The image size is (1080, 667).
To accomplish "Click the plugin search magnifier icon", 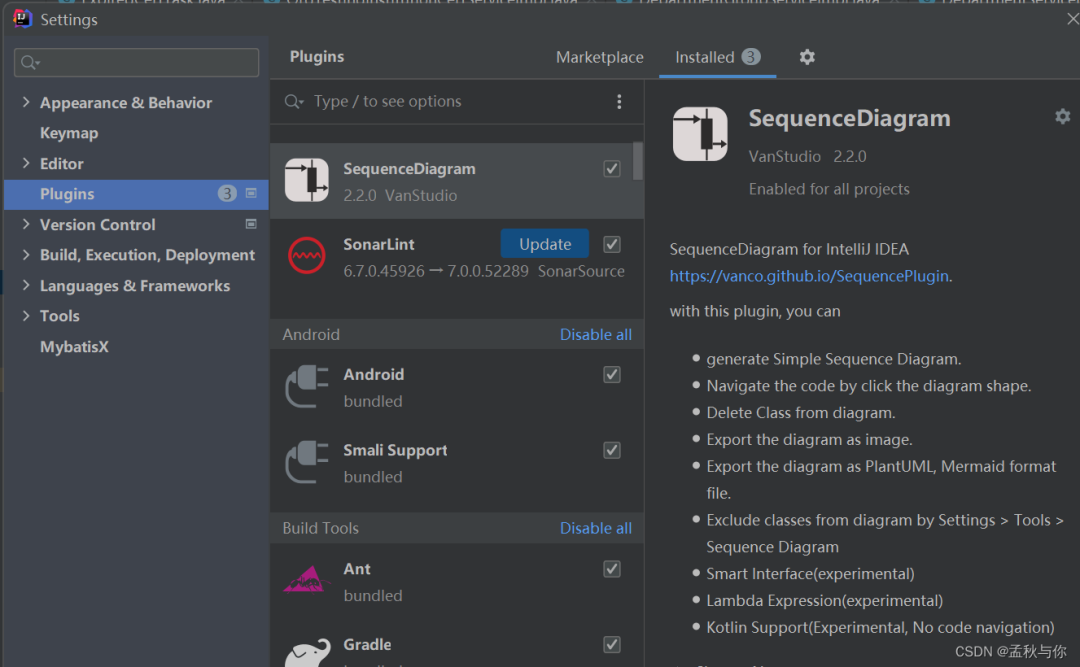I will point(293,102).
